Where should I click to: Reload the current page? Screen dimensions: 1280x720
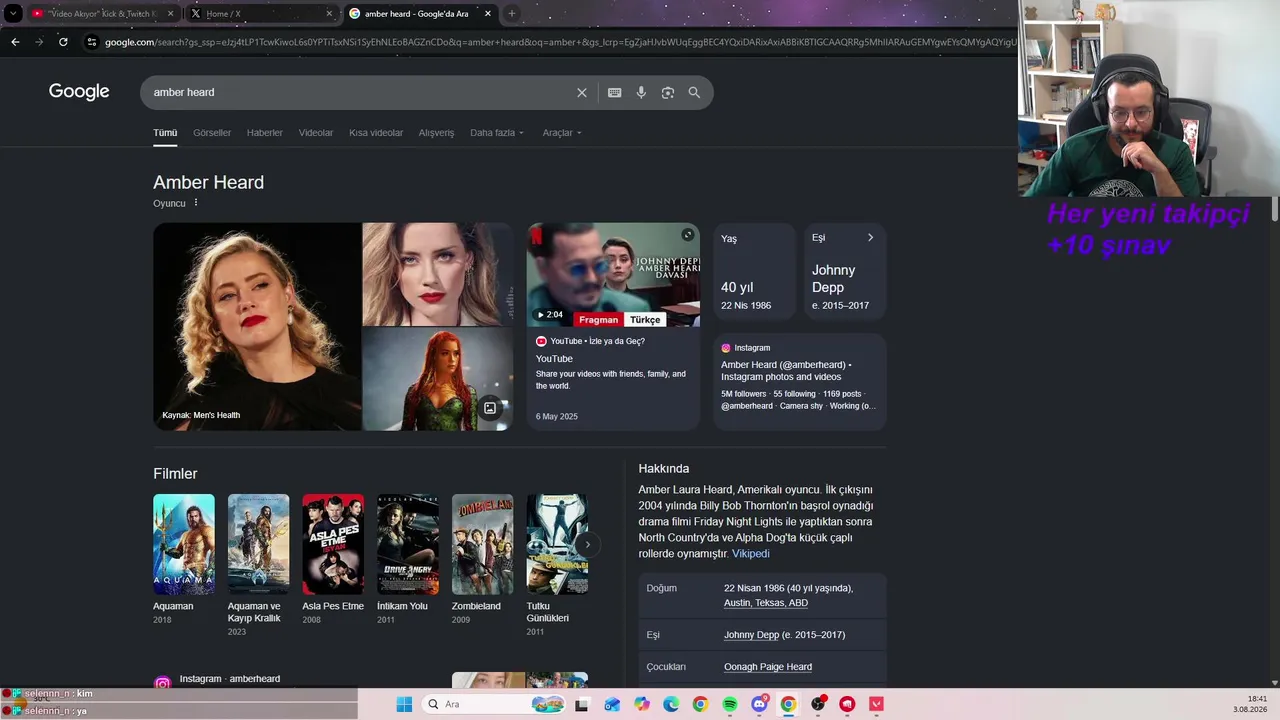click(x=63, y=42)
